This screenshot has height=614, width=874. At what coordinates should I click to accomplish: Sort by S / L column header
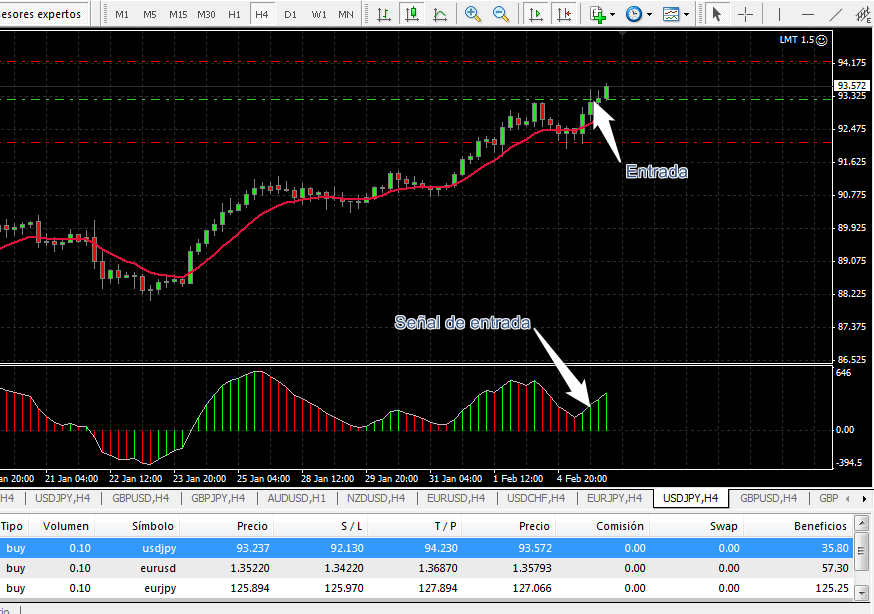[x=321, y=526]
